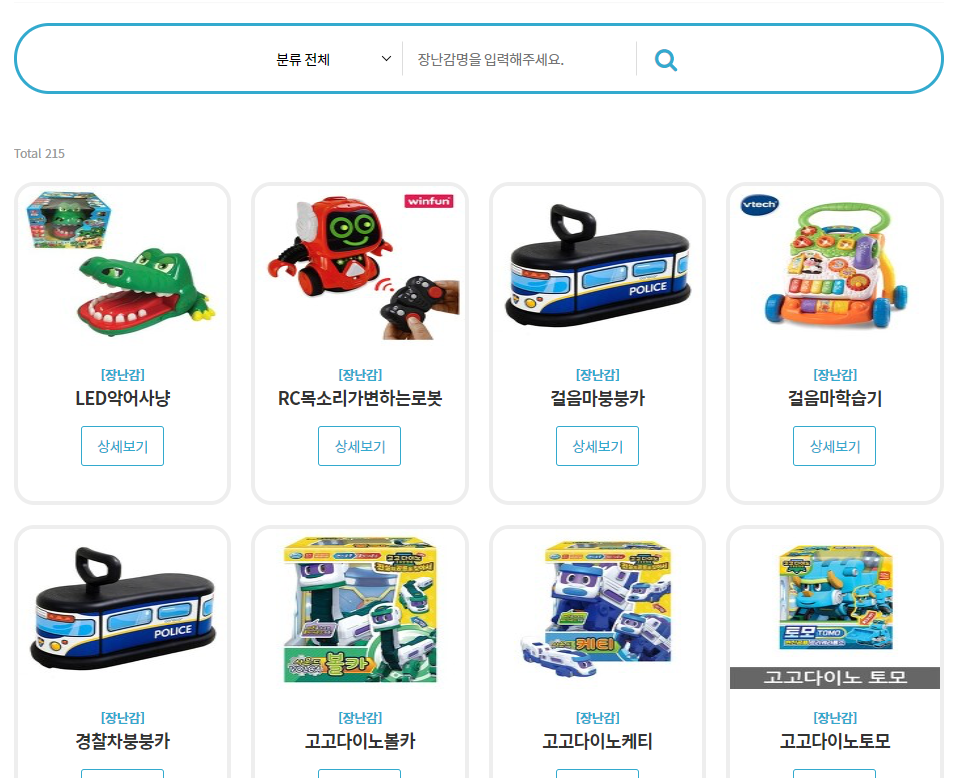The height and width of the screenshot is (780, 959).
Task: Select the red RC robot image
Action: point(363,266)
